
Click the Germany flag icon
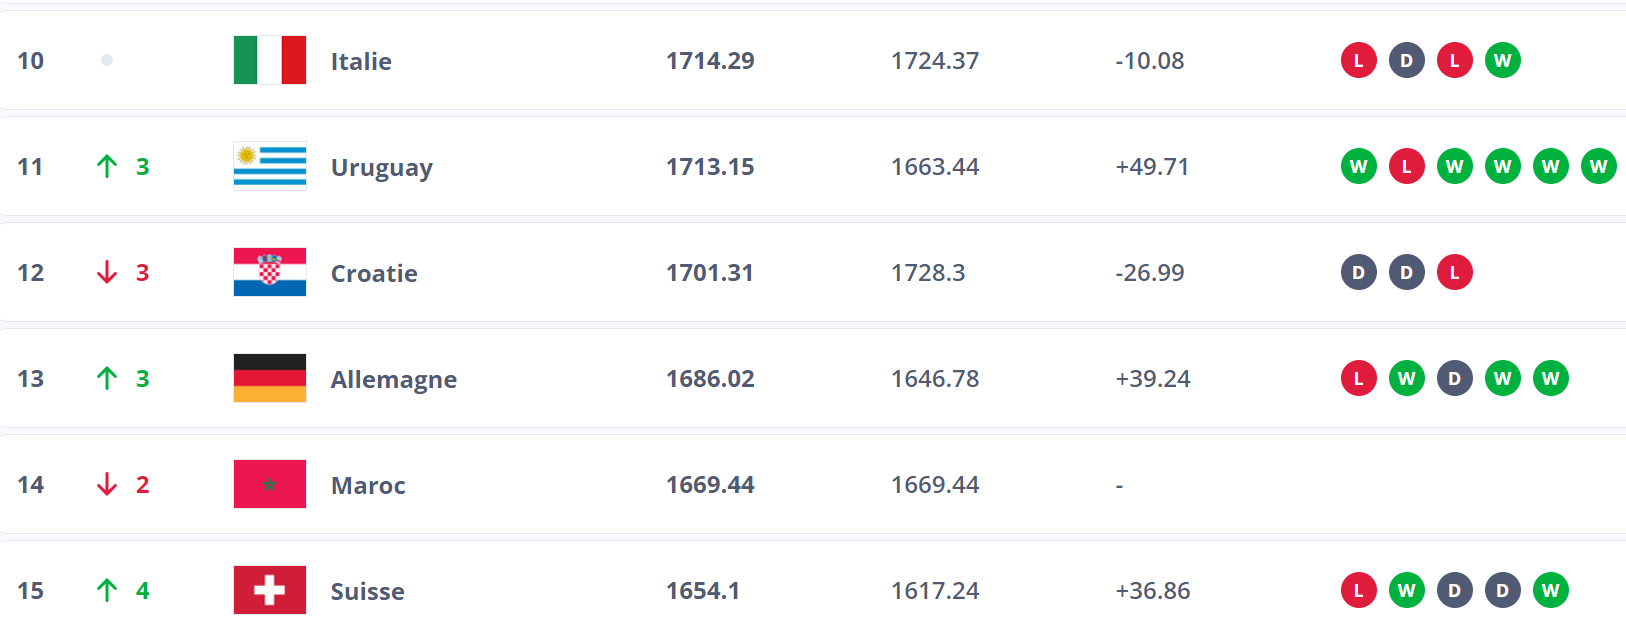[x=269, y=378]
